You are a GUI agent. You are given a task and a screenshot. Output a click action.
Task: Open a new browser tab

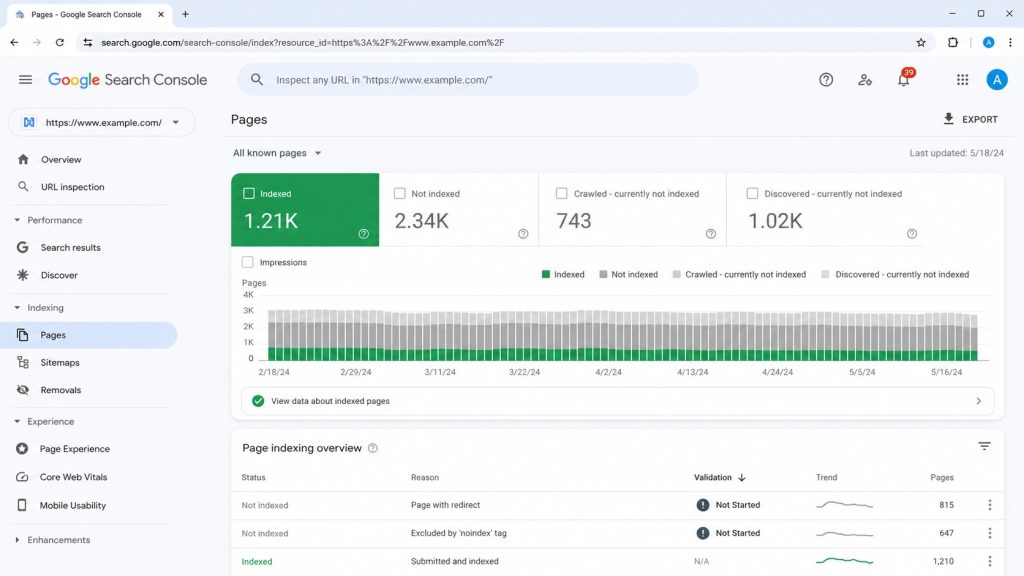coord(185,14)
